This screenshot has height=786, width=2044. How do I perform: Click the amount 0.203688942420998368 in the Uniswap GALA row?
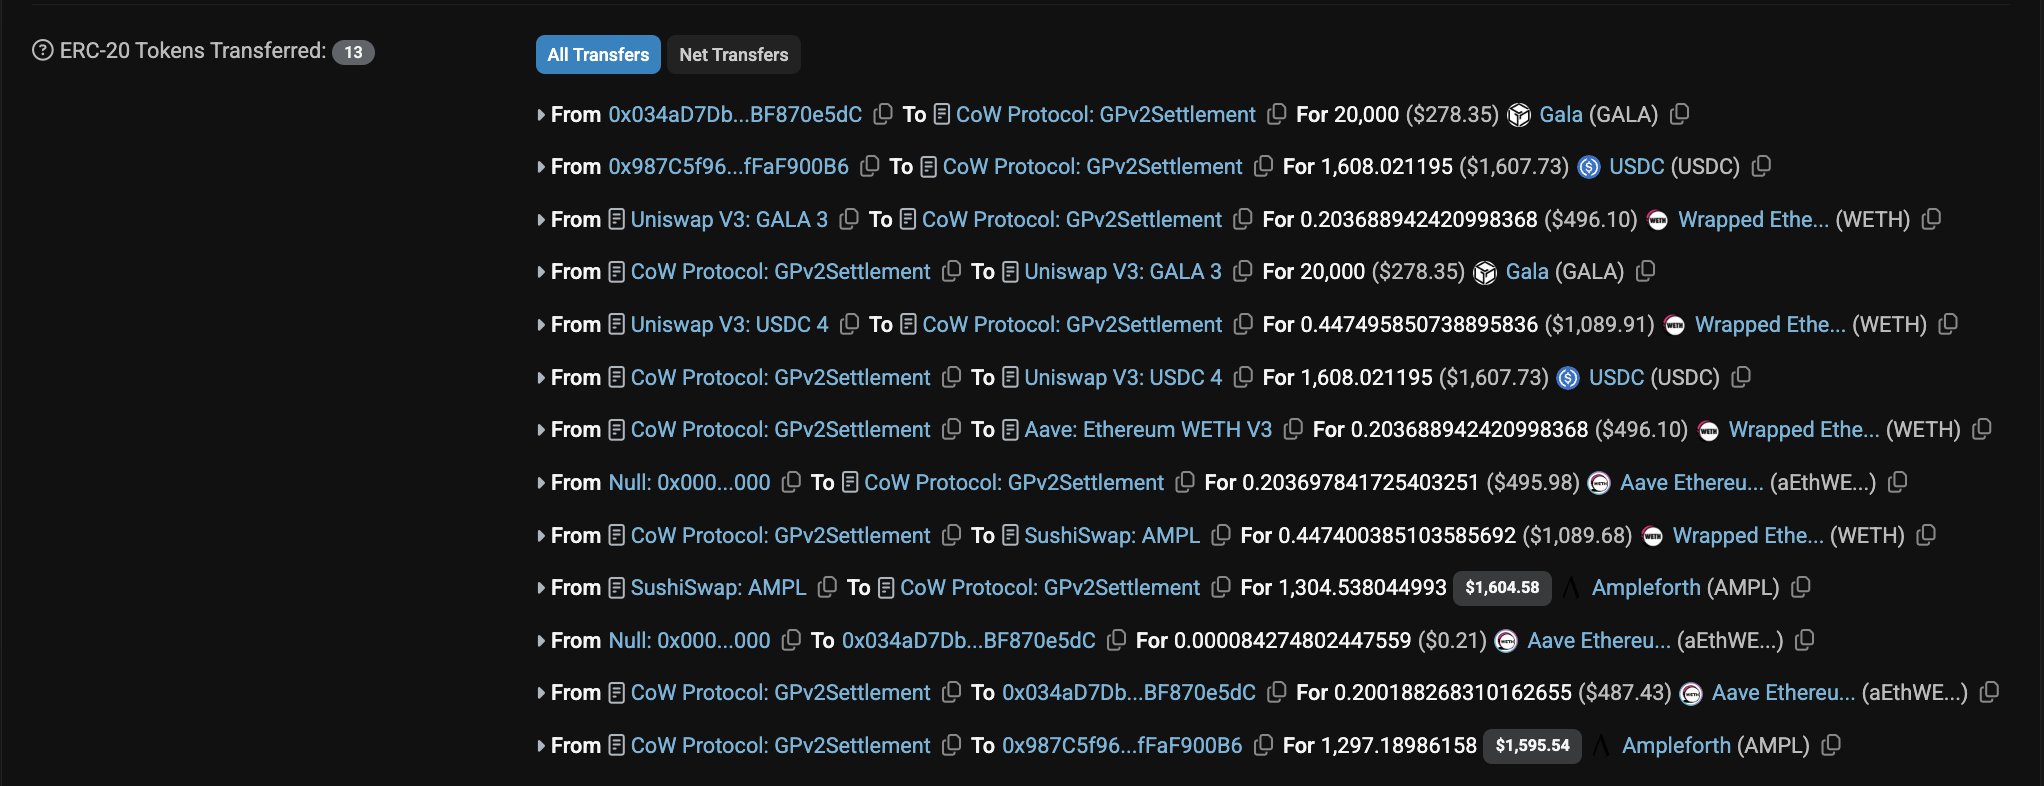coord(1418,220)
